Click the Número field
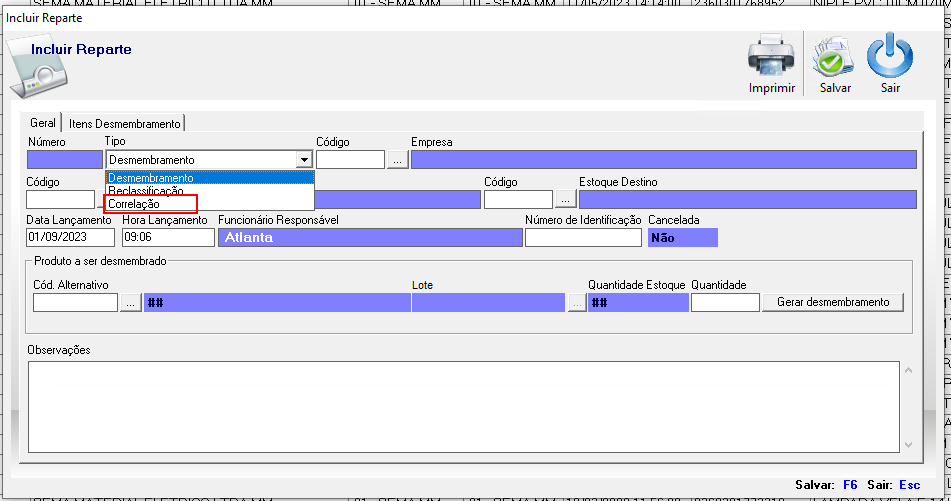951x501 pixels. click(65, 160)
